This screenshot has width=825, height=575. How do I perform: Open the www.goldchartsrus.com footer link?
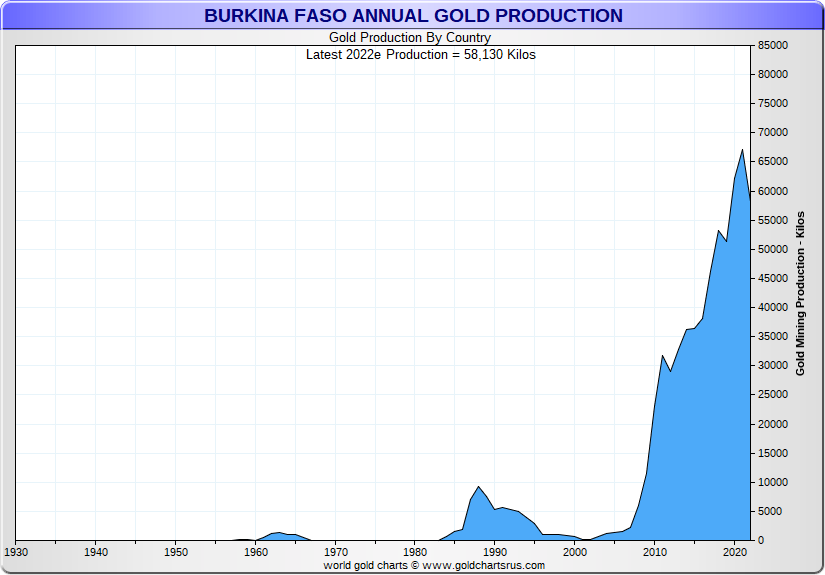pos(484,565)
